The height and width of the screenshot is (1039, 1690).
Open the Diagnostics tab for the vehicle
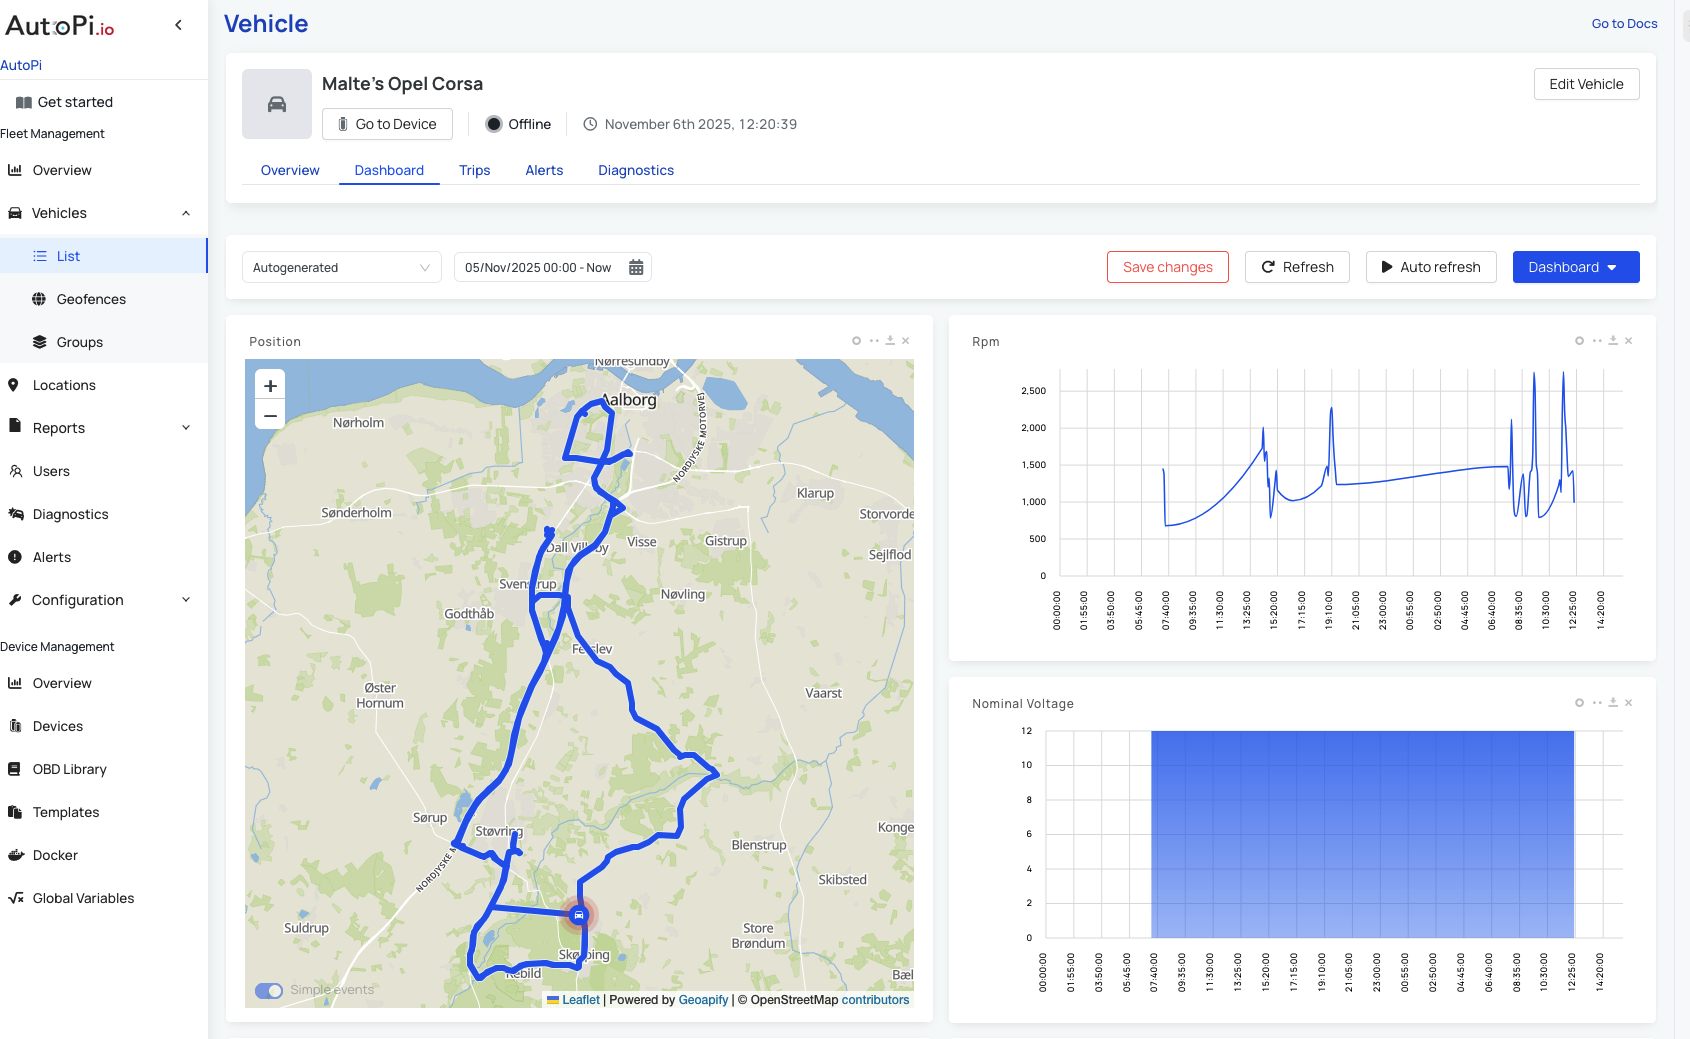(636, 170)
